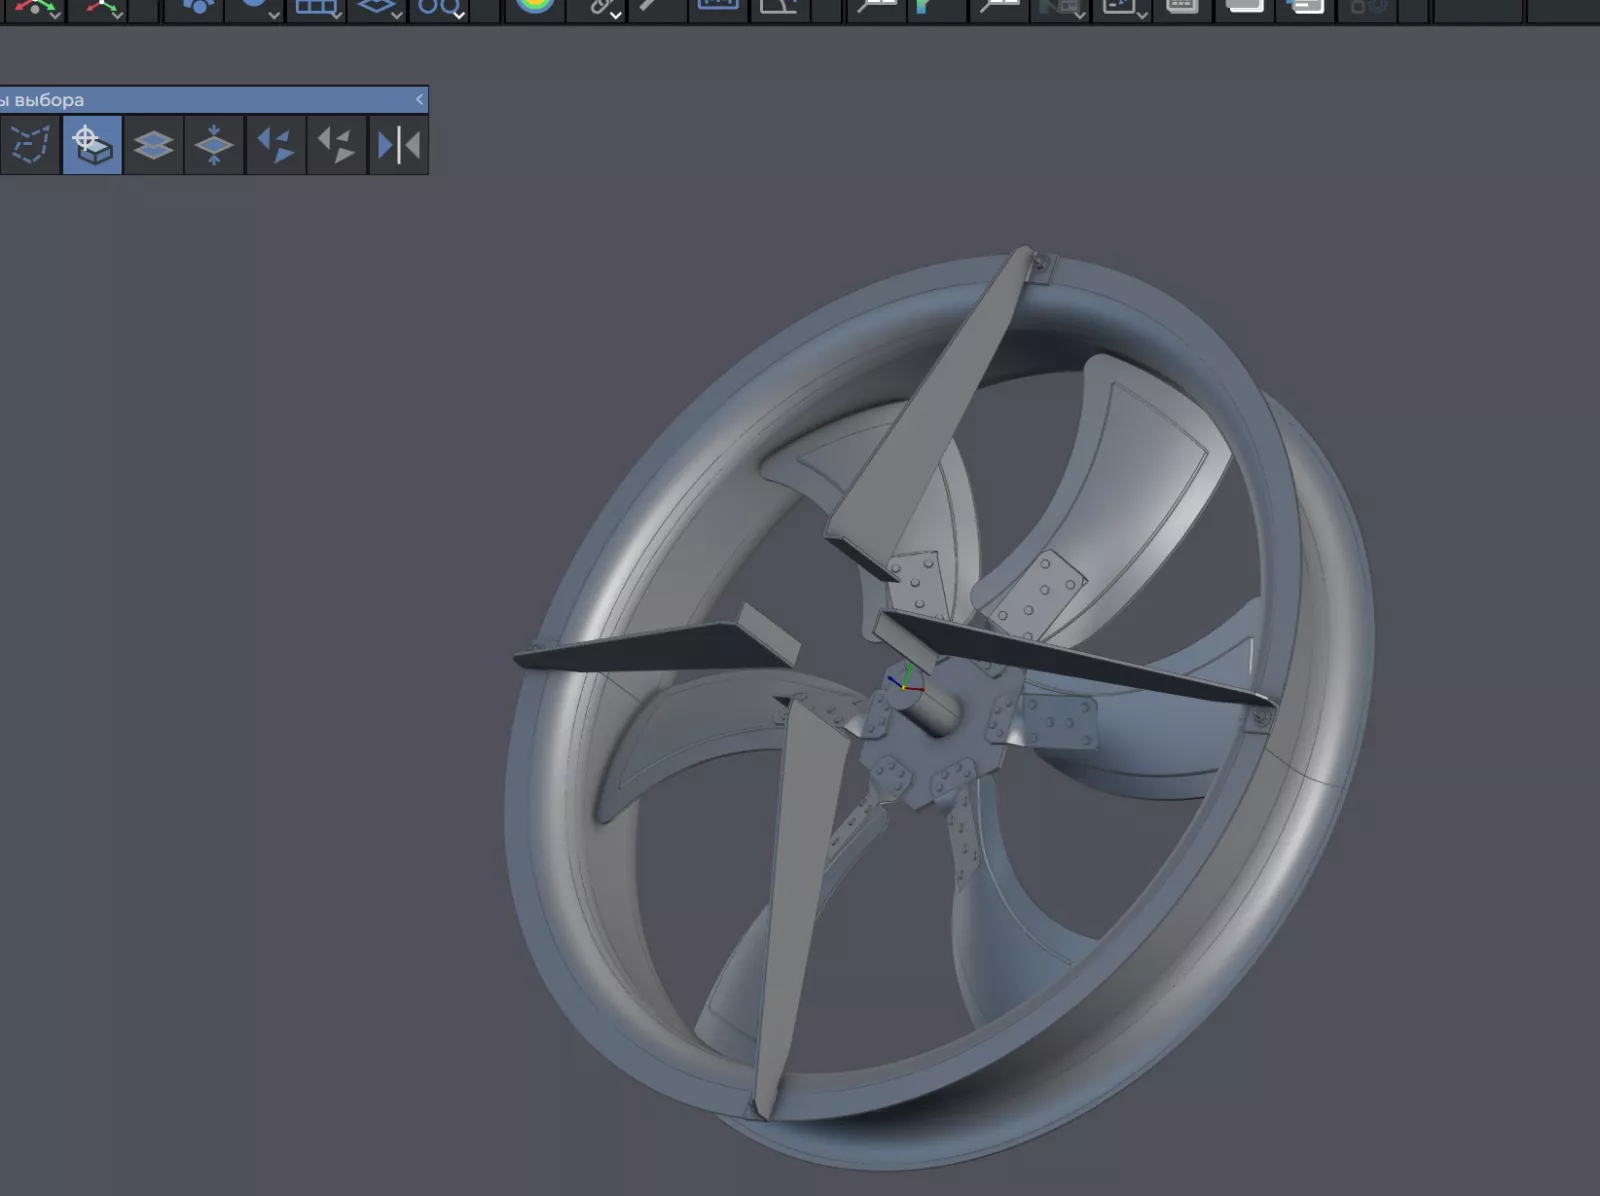1600x1196 pixels.
Task: Toggle the active select-by-body tool
Action: (x=92, y=145)
